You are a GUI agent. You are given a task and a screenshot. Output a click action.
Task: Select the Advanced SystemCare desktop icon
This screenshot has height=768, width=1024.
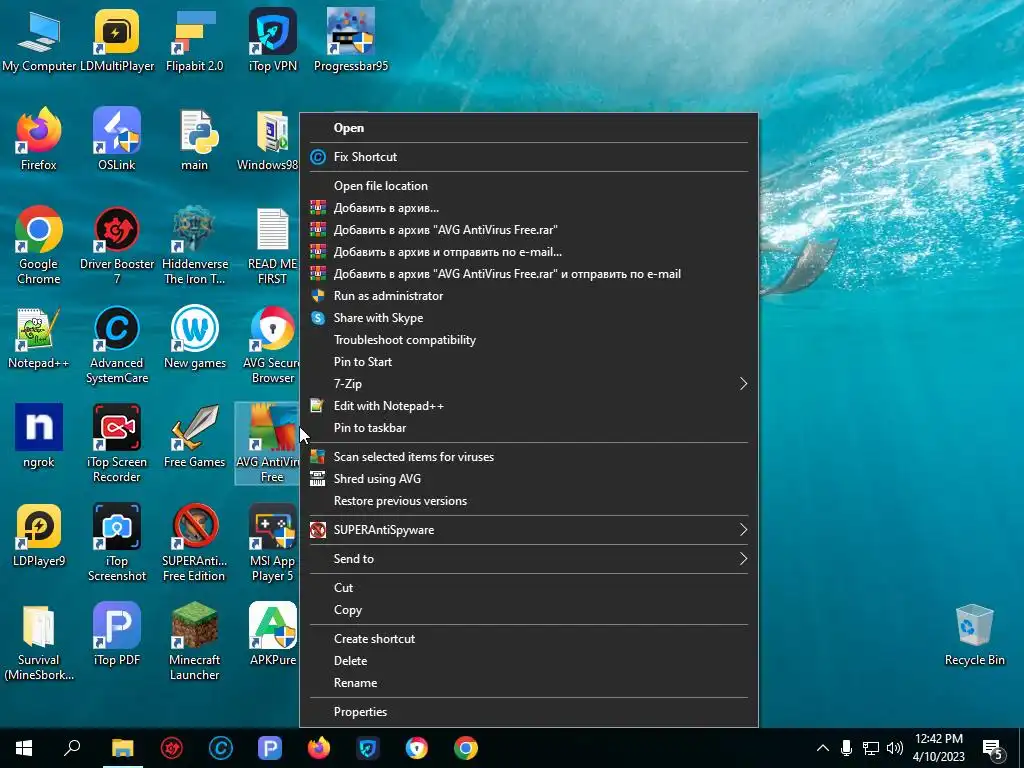(117, 345)
